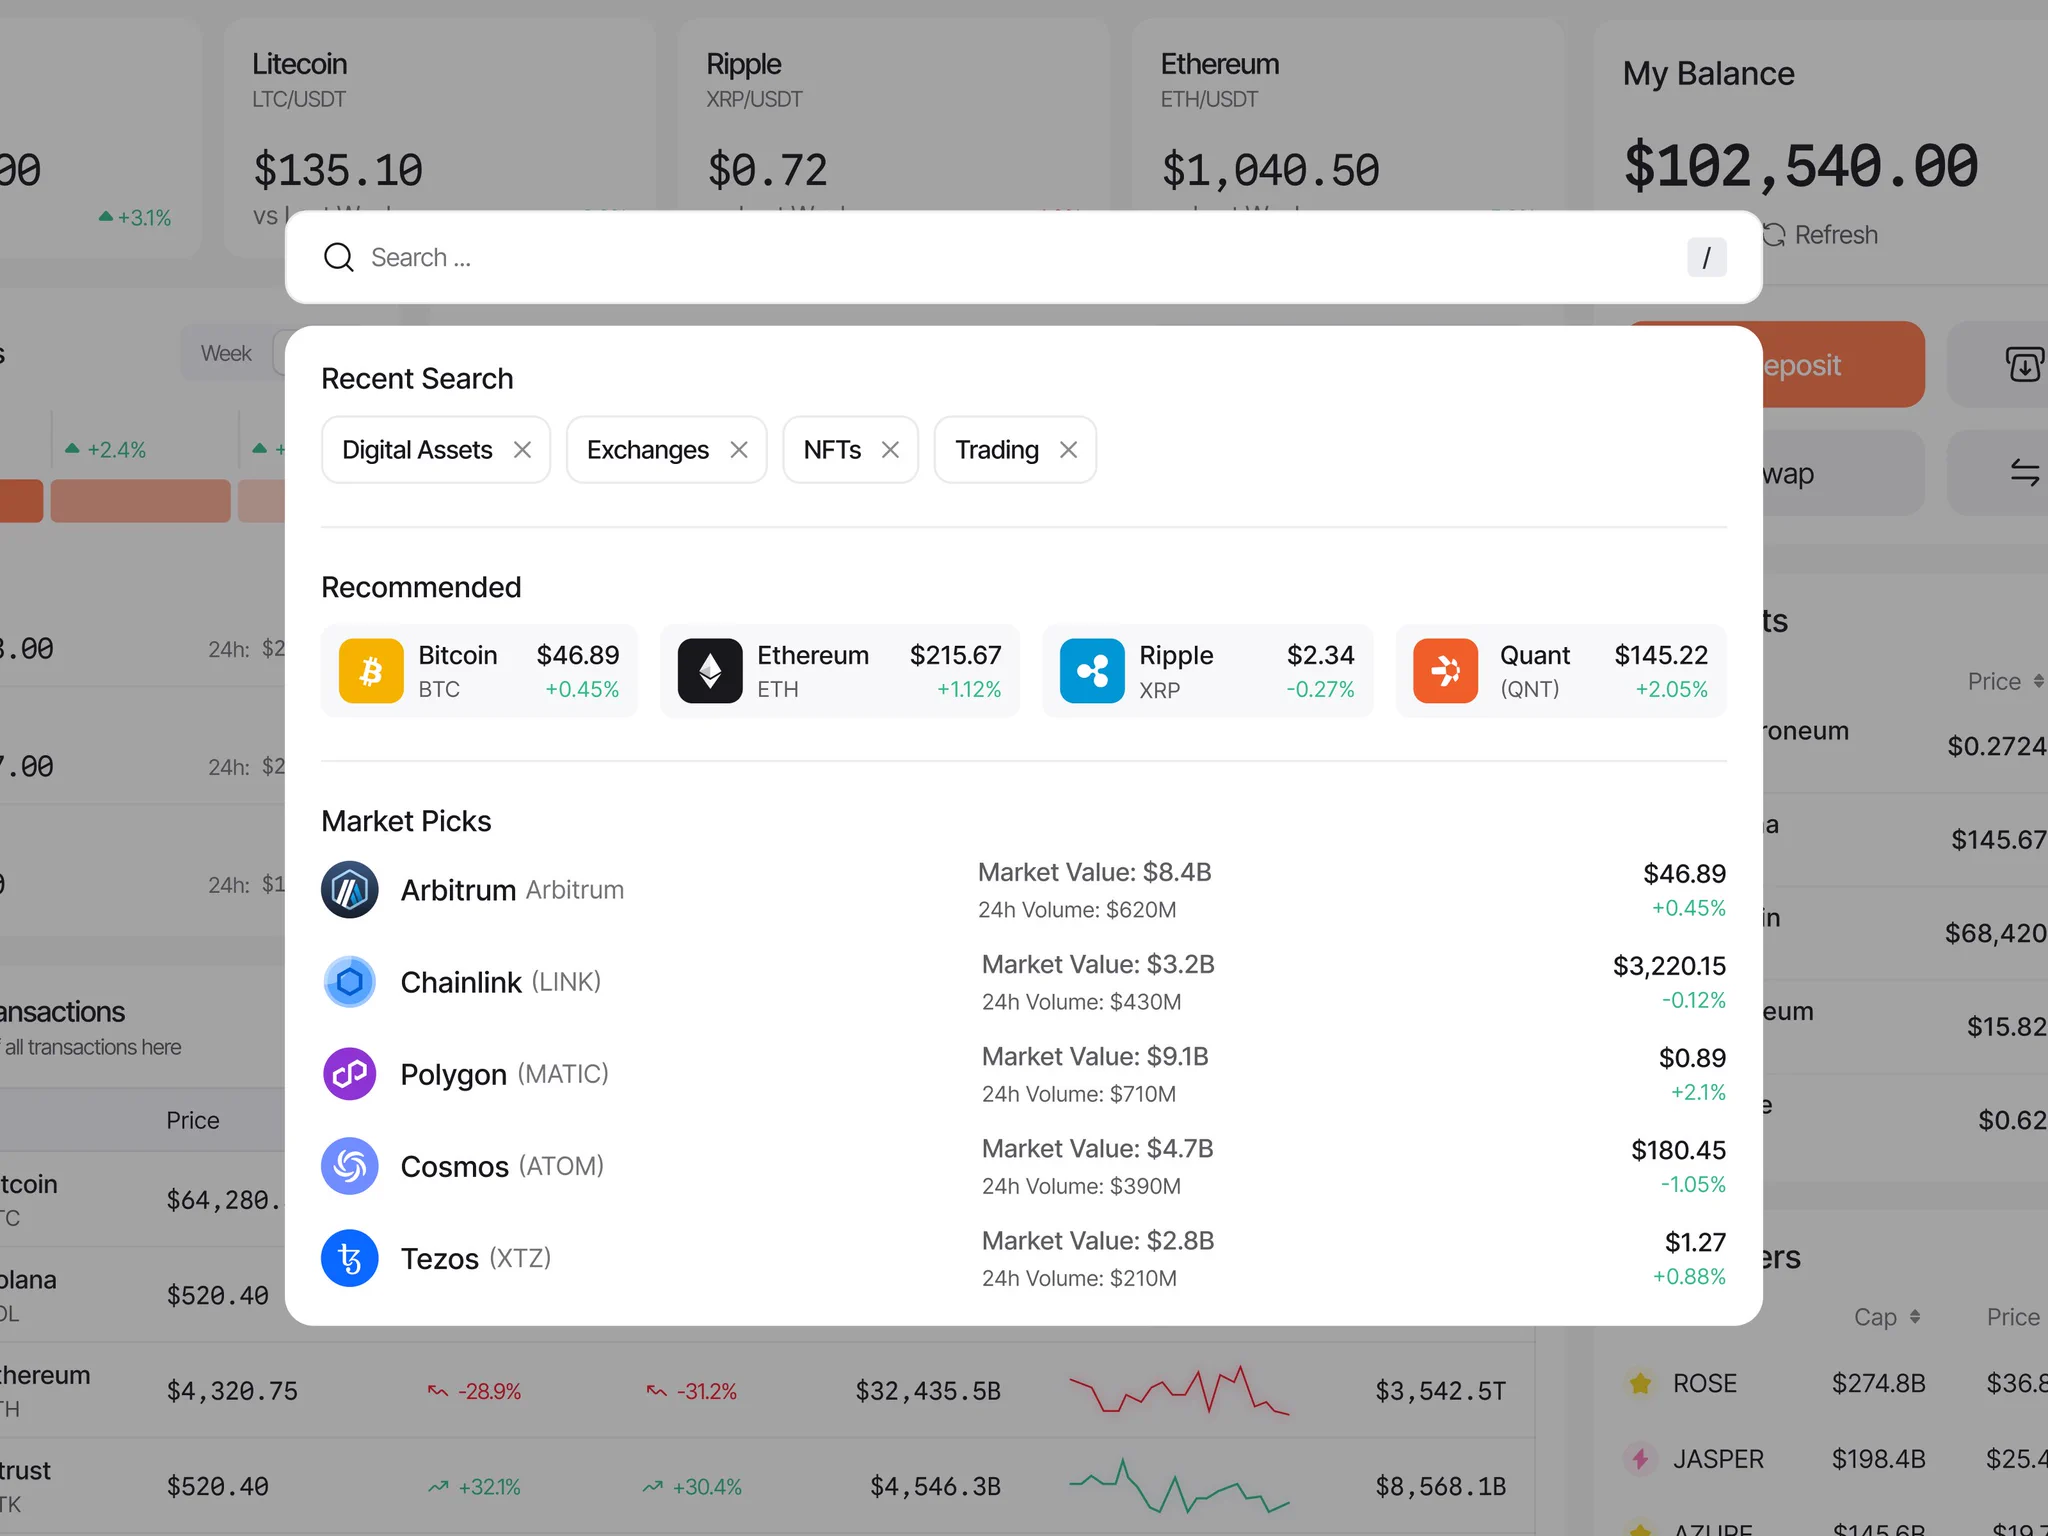Click the $274.8B ROSE cap value
Screen dimensions: 2048x1536
1878,1383
